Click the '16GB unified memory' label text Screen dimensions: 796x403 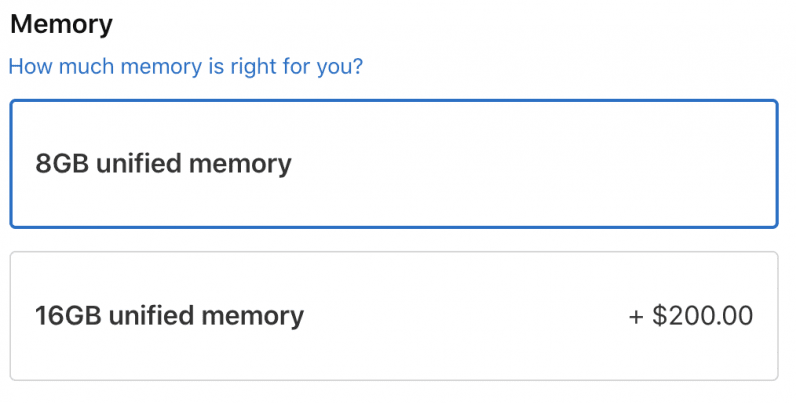click(x=169, y=317)
